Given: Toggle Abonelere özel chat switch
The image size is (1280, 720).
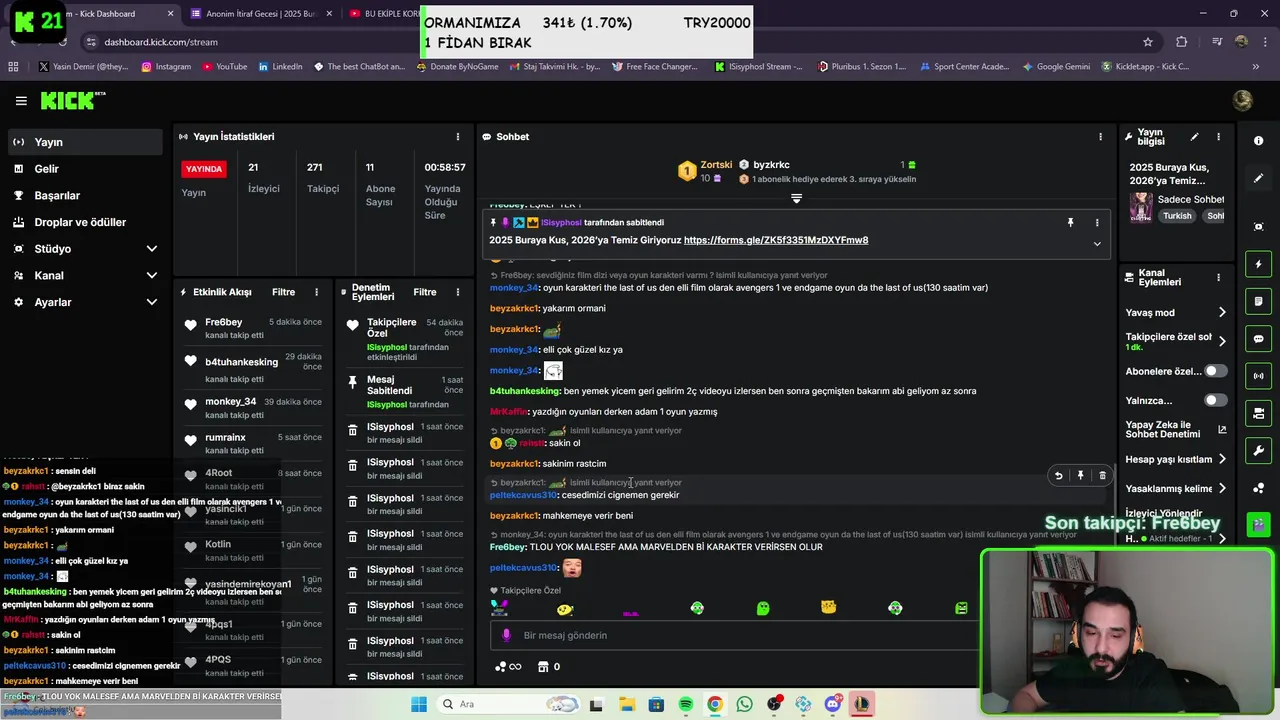Looking at the screenshot, I should tap(1215, 371).
